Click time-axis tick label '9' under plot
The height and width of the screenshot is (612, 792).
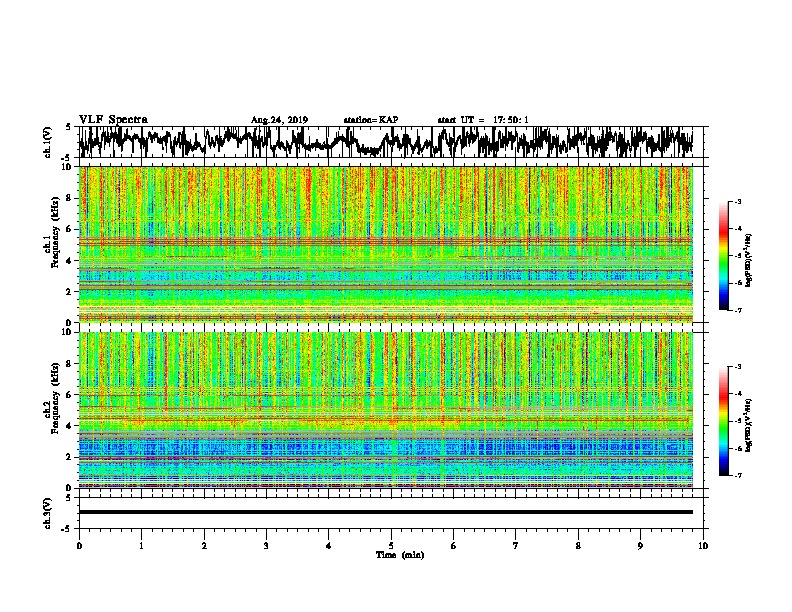pos(640,546)
